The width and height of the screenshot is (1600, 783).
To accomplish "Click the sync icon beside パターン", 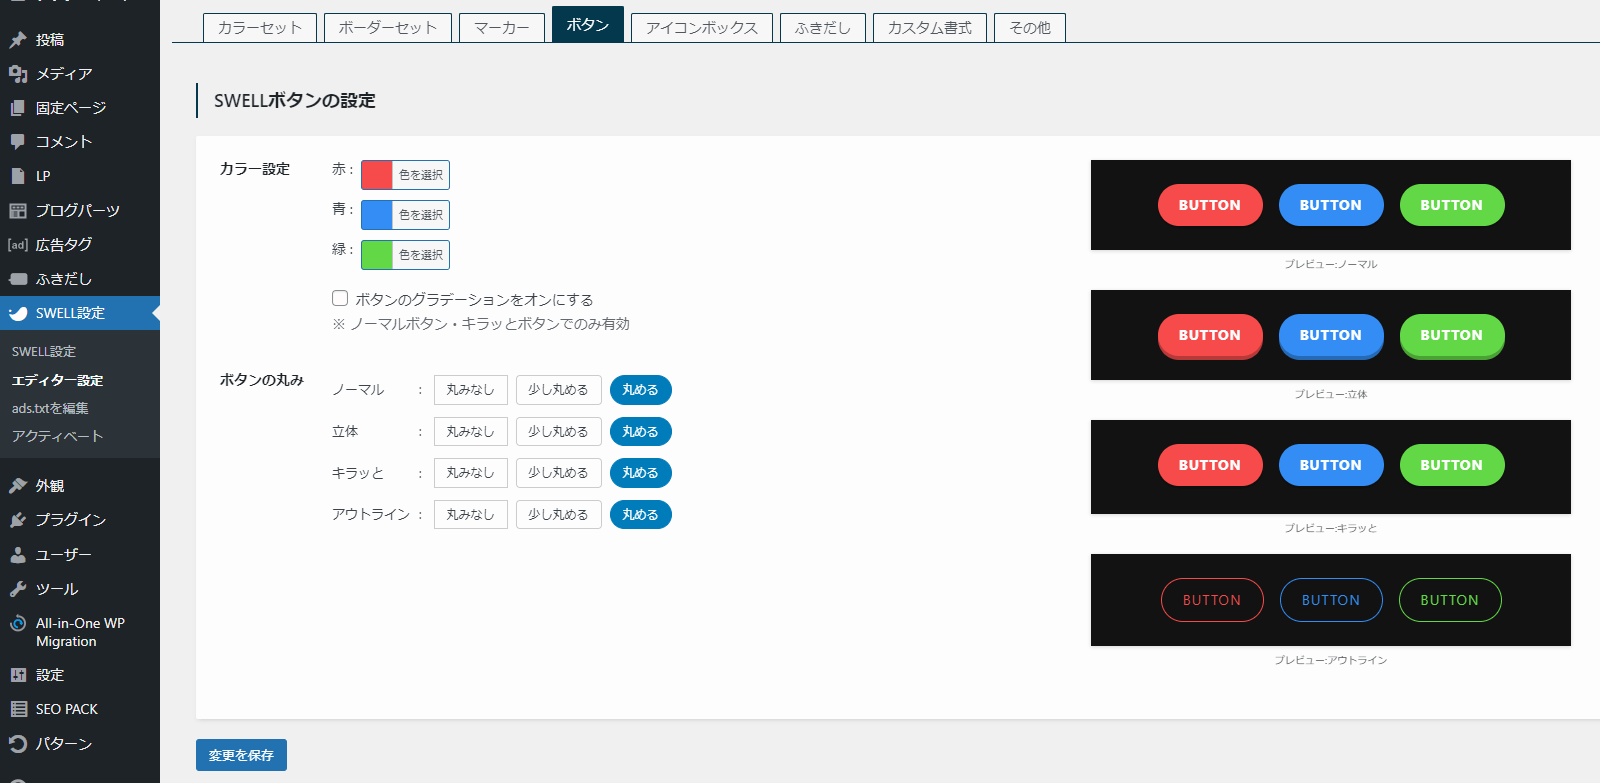I will tap(18, 744).
